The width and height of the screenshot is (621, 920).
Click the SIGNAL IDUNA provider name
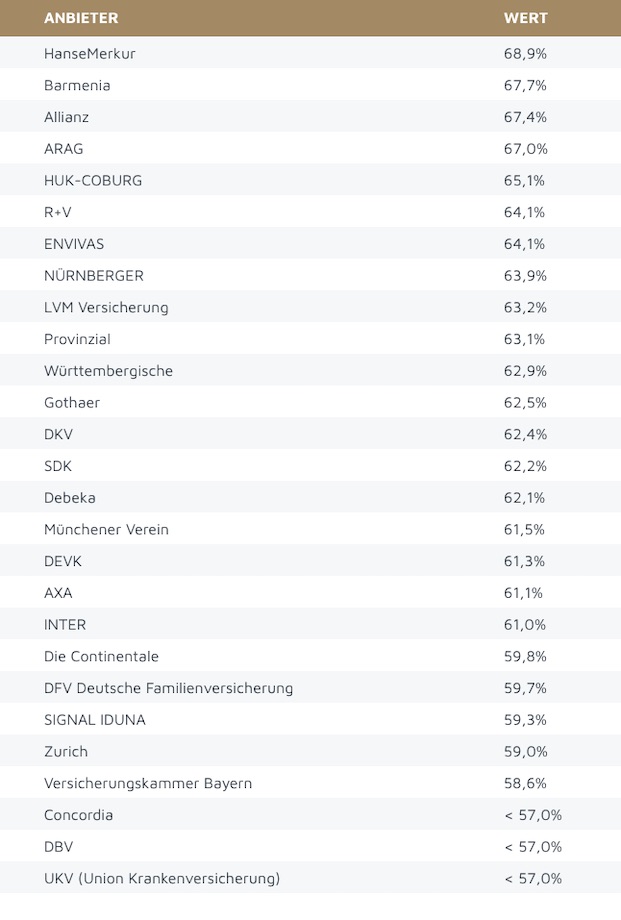click(x=96, y=720)
